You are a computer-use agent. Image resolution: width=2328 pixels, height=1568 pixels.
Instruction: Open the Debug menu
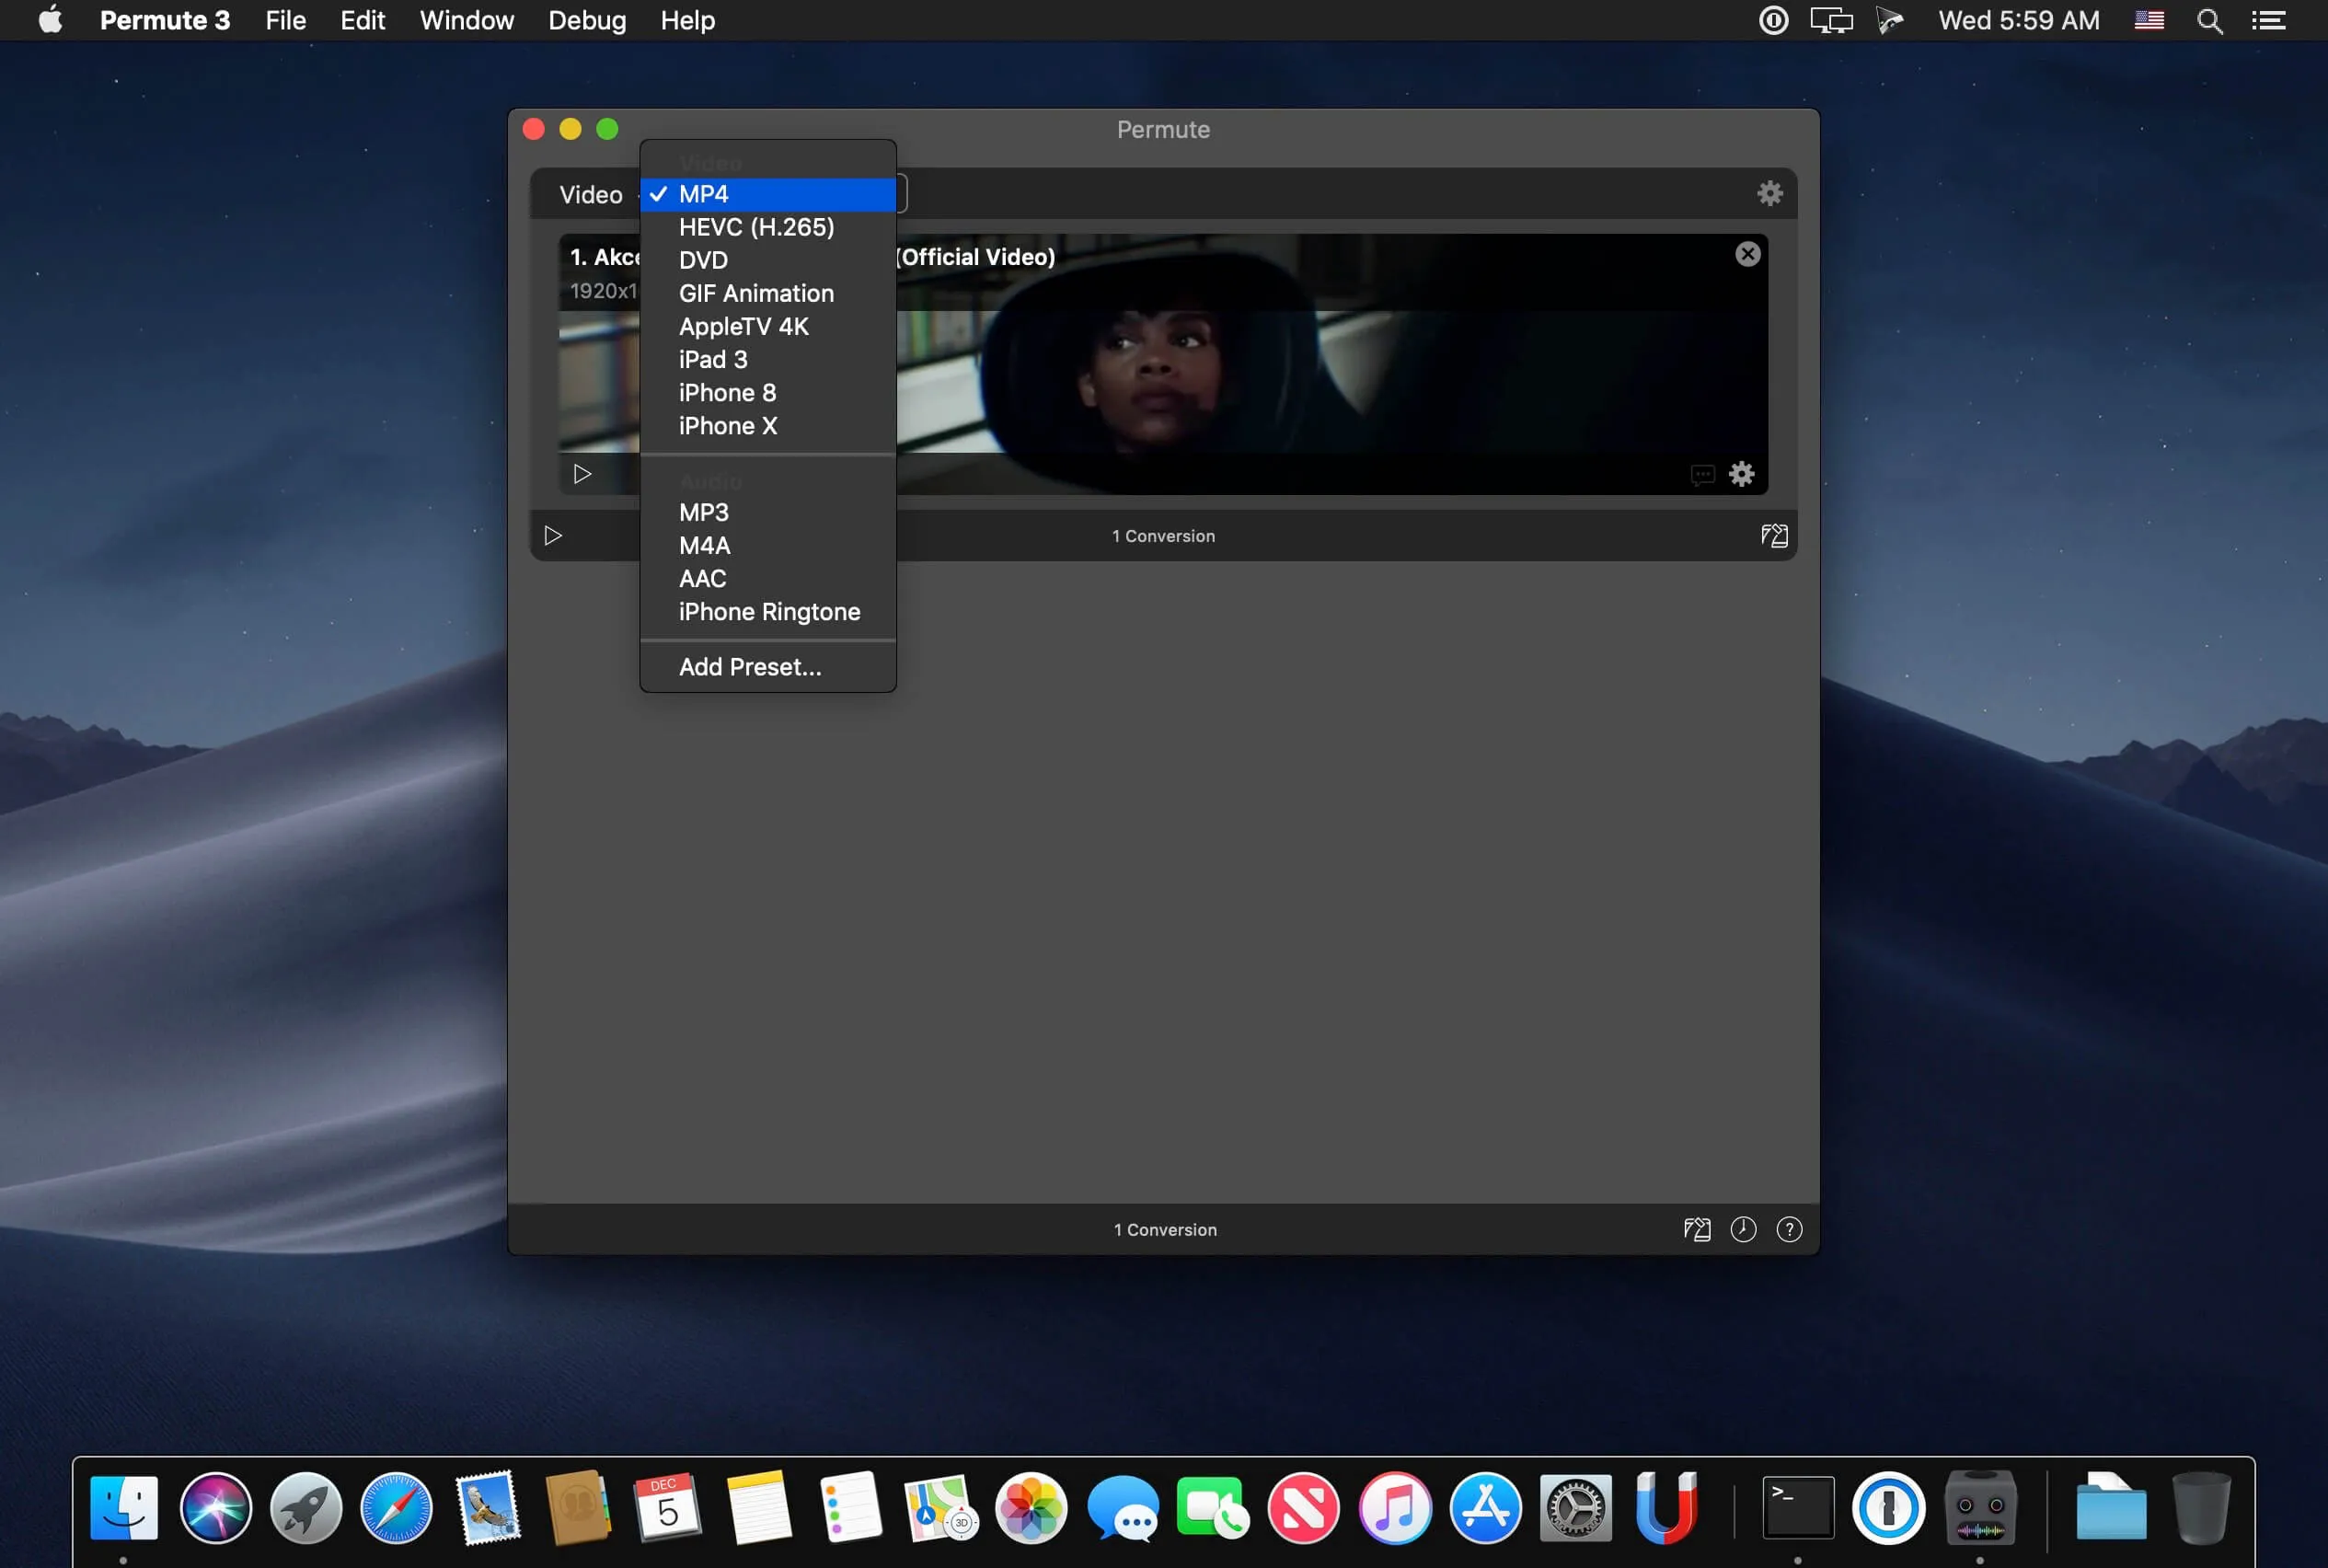point(586,20)
